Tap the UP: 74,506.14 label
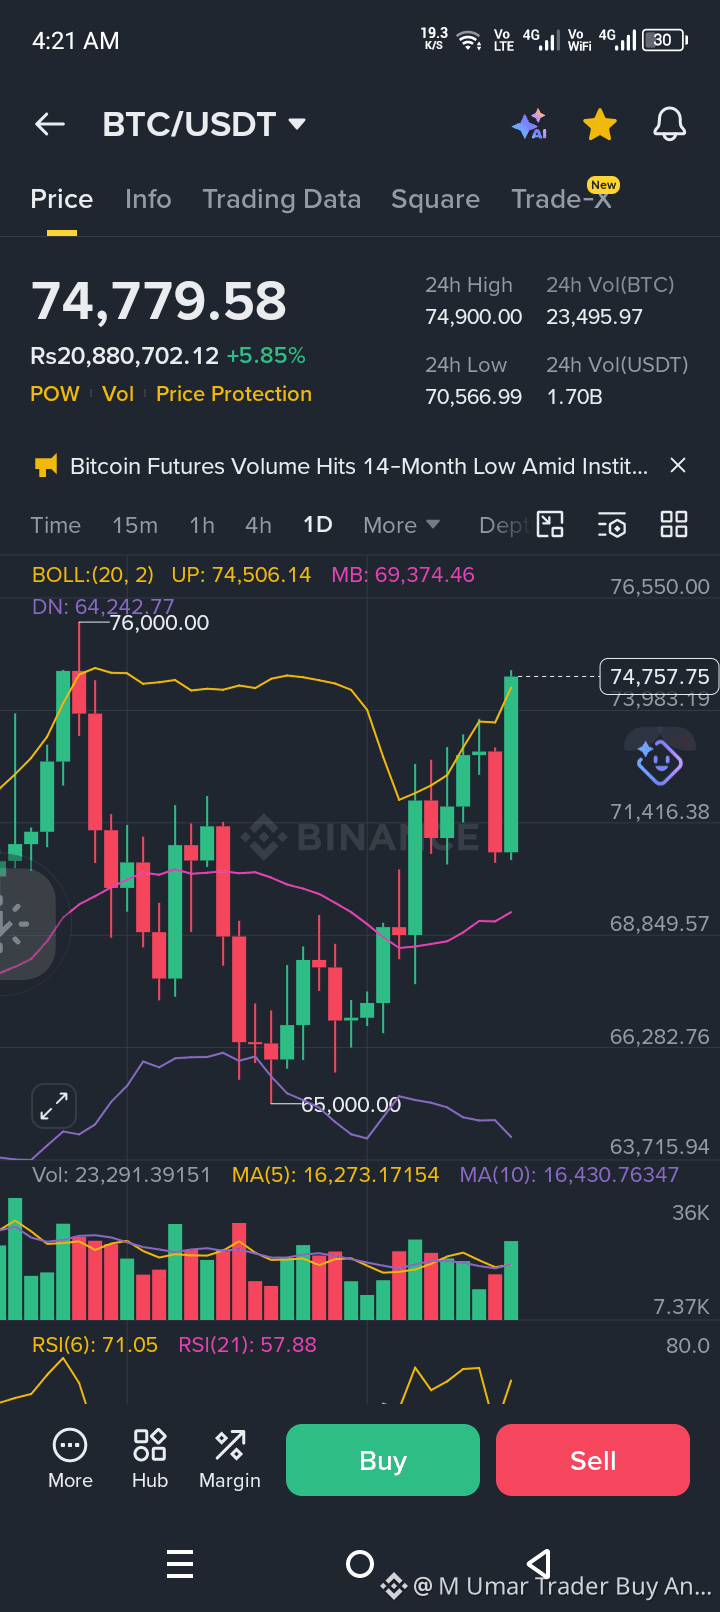The height and width of the screenshot is (1612, 720). click(241, 575)
